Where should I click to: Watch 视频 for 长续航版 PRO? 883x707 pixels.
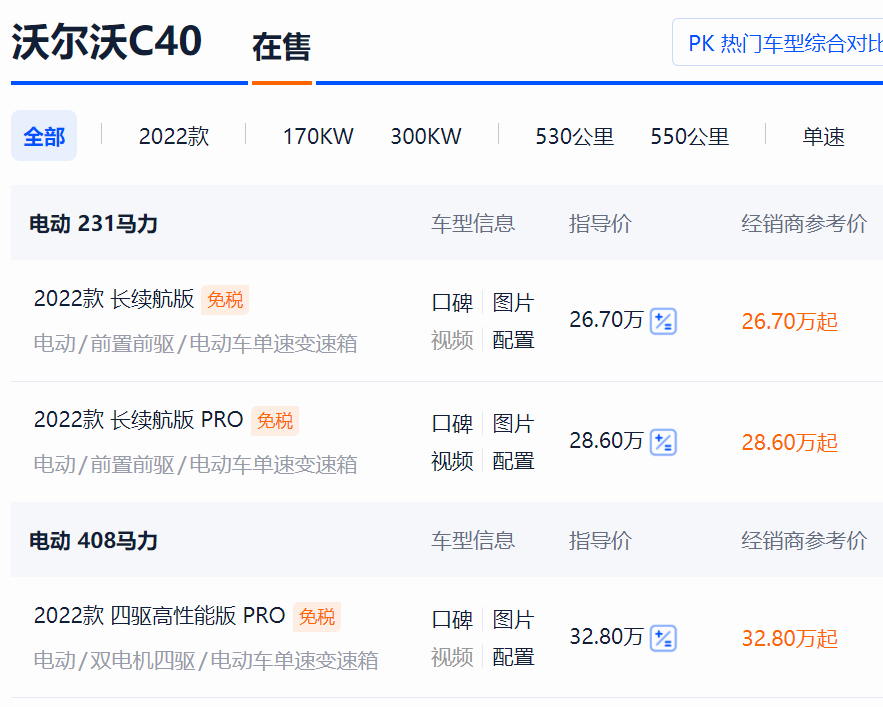452,461
